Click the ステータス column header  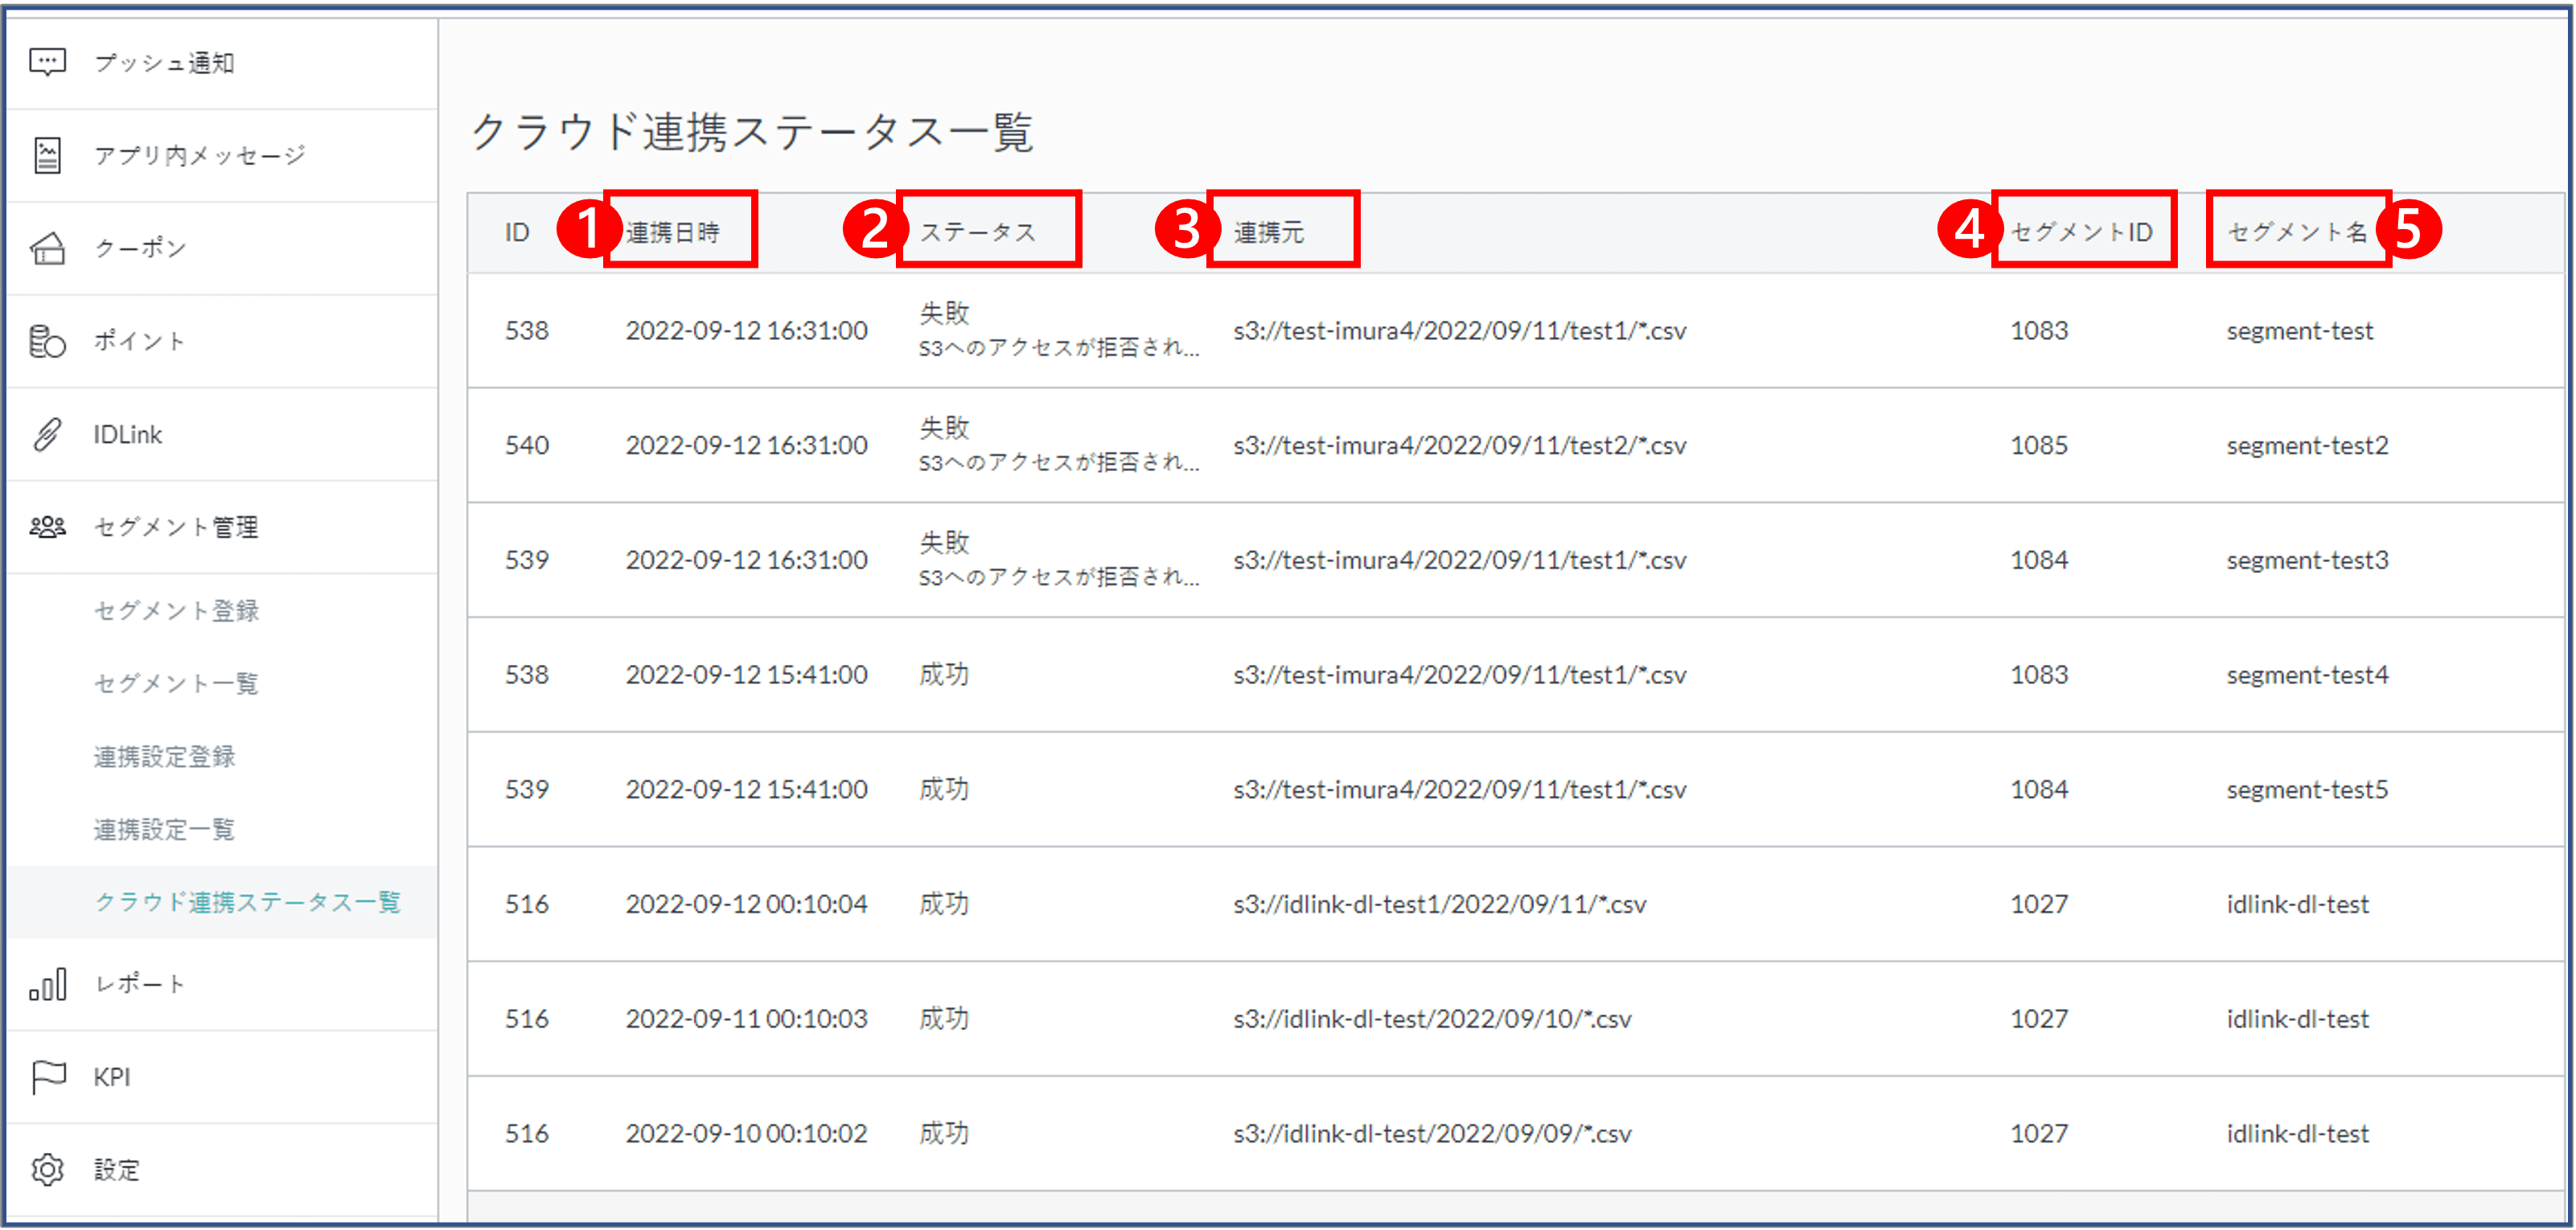coord(977,232)
